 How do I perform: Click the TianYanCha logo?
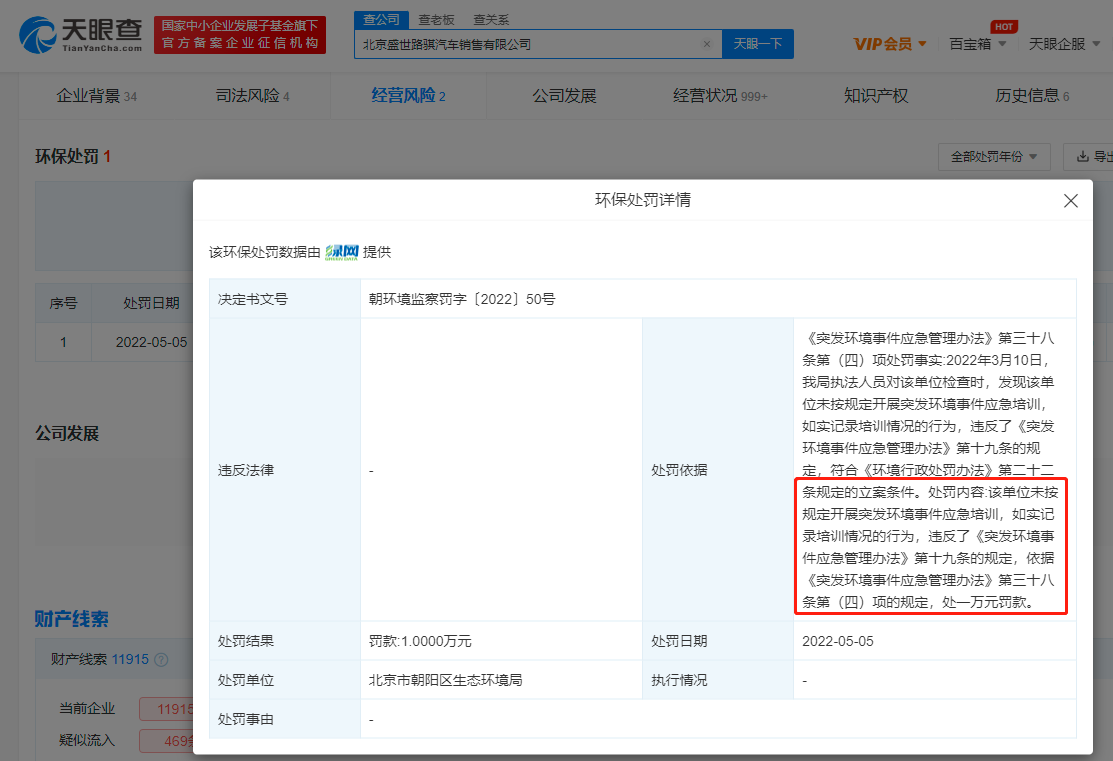click(x=80, y=35)
